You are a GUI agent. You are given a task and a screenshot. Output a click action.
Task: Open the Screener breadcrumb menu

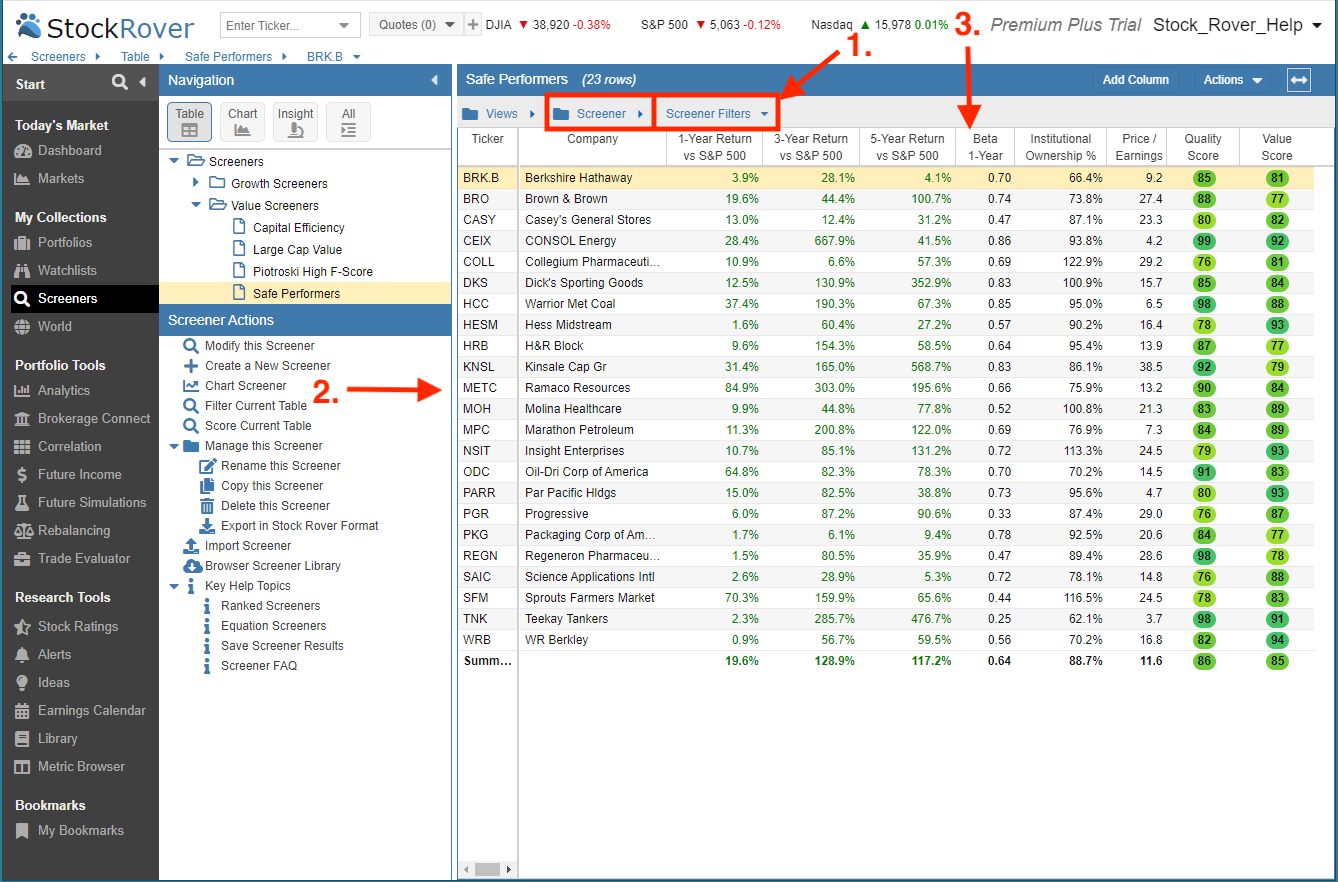pyautogui.click(x=598, y=114)
